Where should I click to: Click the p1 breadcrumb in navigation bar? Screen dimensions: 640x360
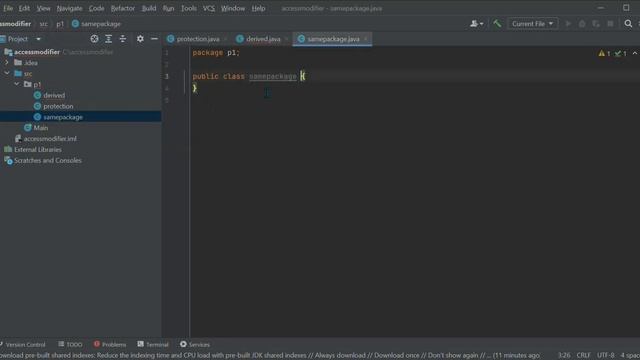coord(60,24)
